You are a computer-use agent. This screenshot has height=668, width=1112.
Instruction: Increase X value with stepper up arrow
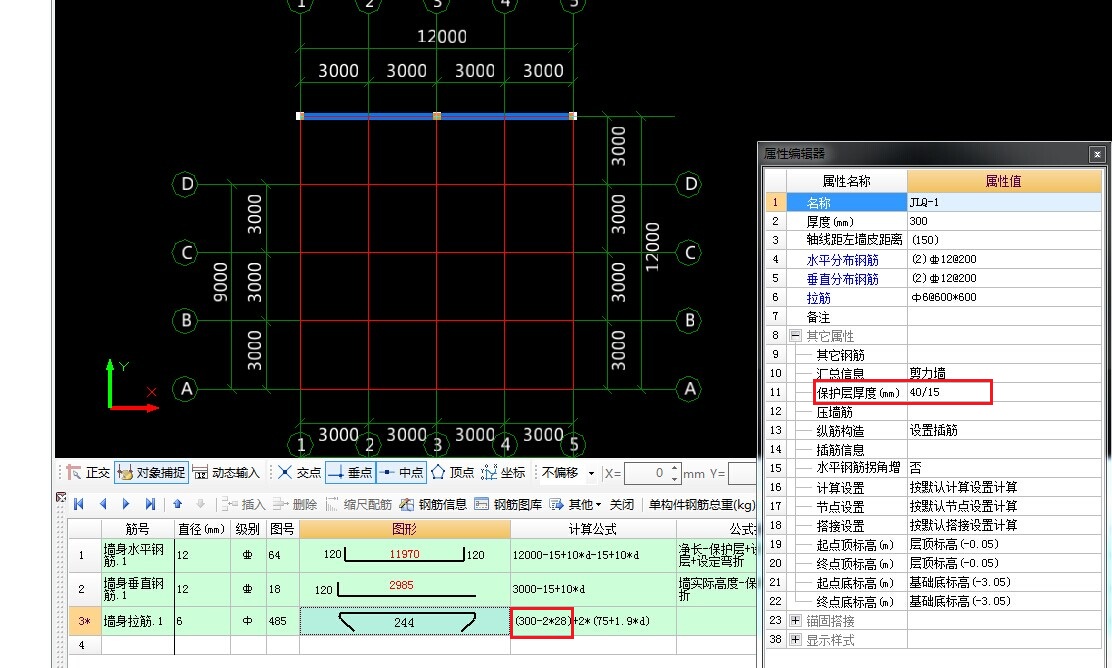674,468
